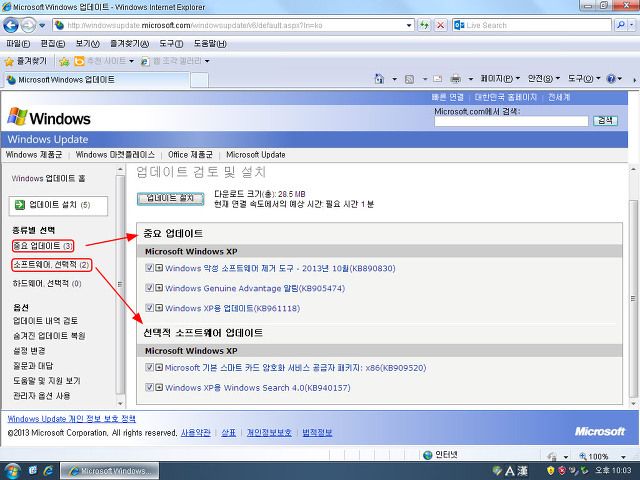Click the Print icon in command bar
640x480 pixels.
coord(456,79)
